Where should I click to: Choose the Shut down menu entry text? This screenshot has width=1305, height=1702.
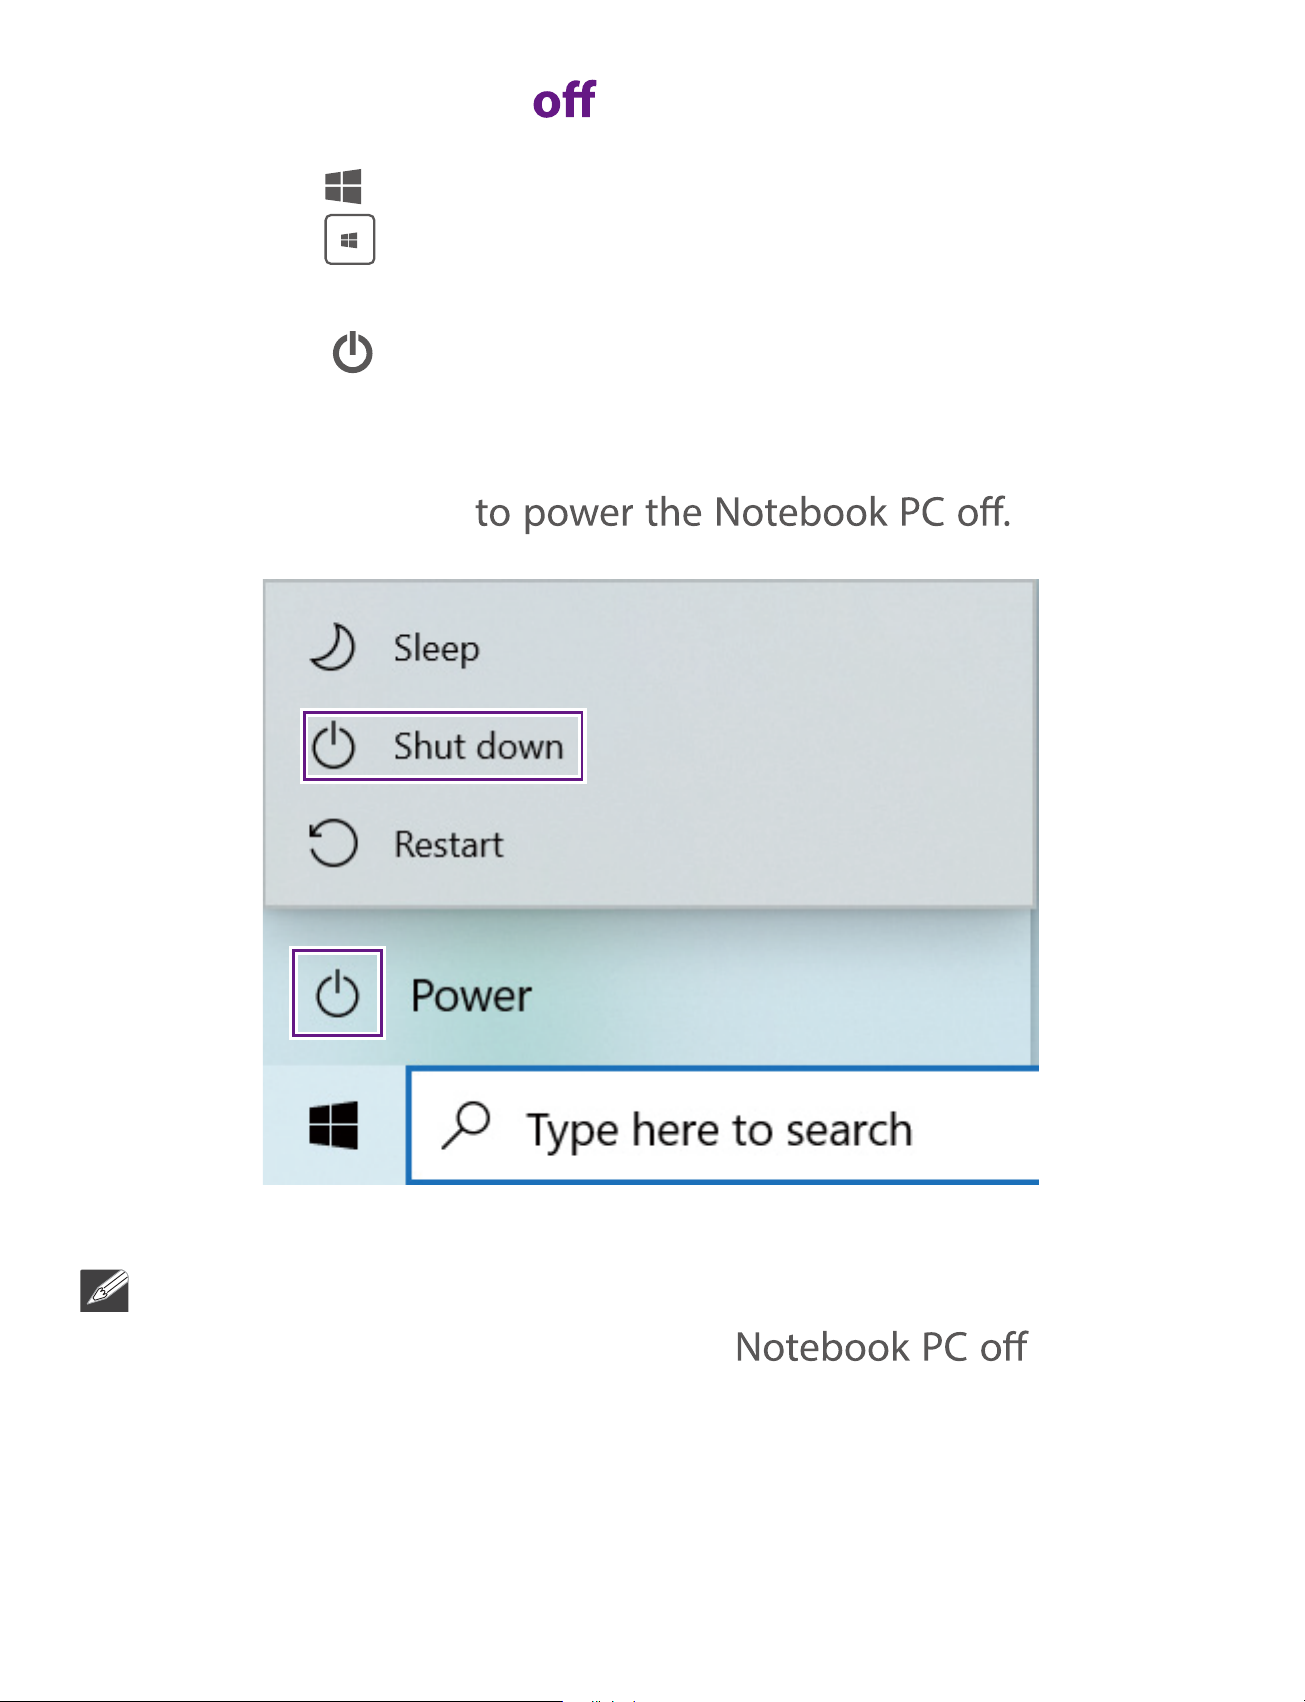478,747
